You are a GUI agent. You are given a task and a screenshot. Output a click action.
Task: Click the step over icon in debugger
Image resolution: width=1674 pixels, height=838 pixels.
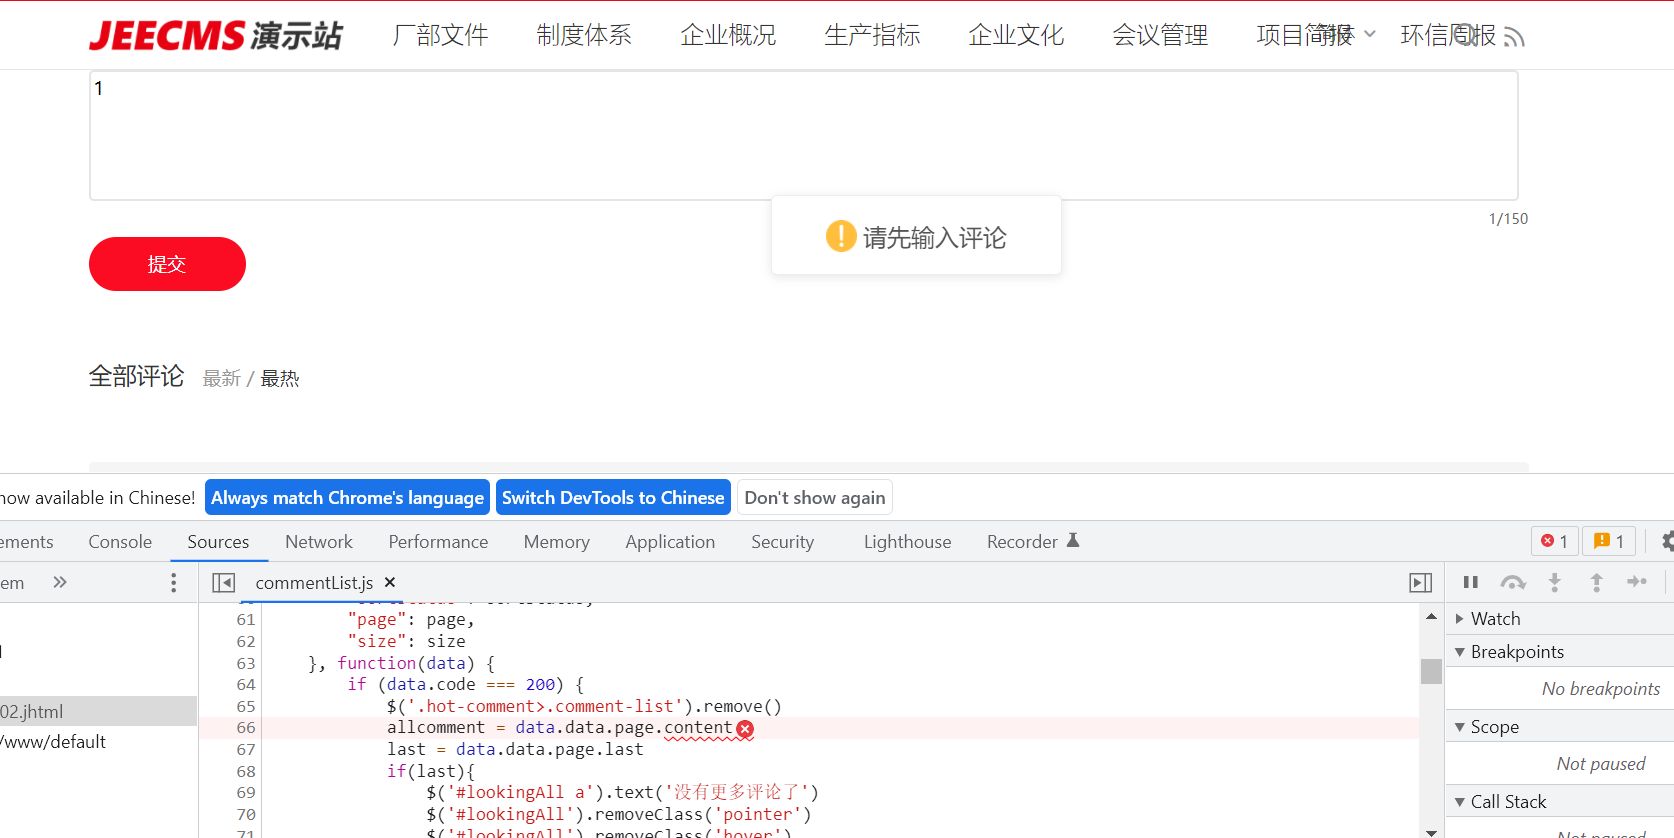[1512, 582]
